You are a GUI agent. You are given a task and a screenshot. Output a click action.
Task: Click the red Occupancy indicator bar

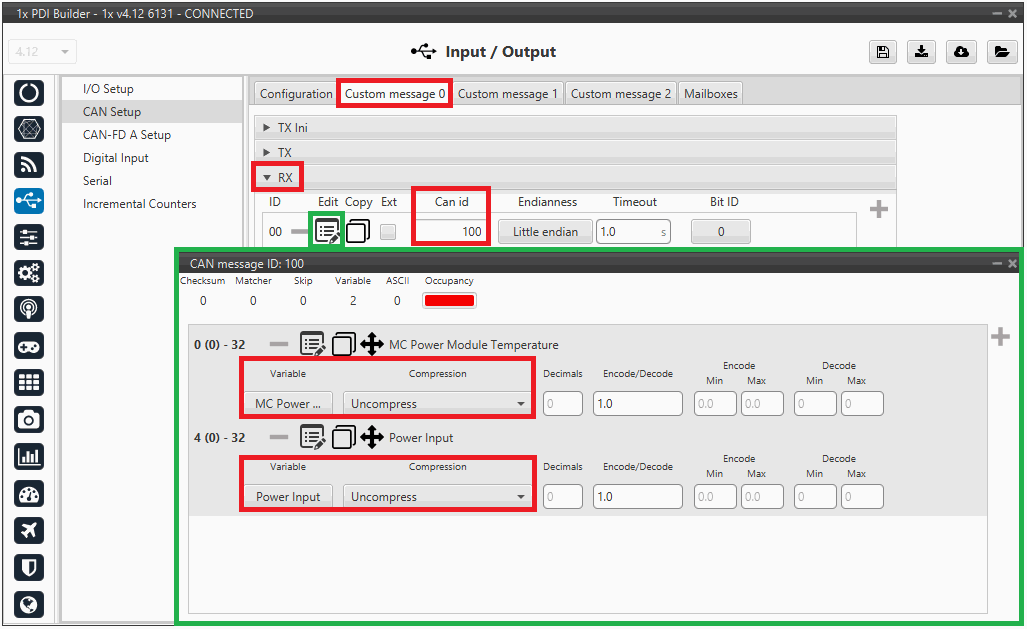click(449, 301)
